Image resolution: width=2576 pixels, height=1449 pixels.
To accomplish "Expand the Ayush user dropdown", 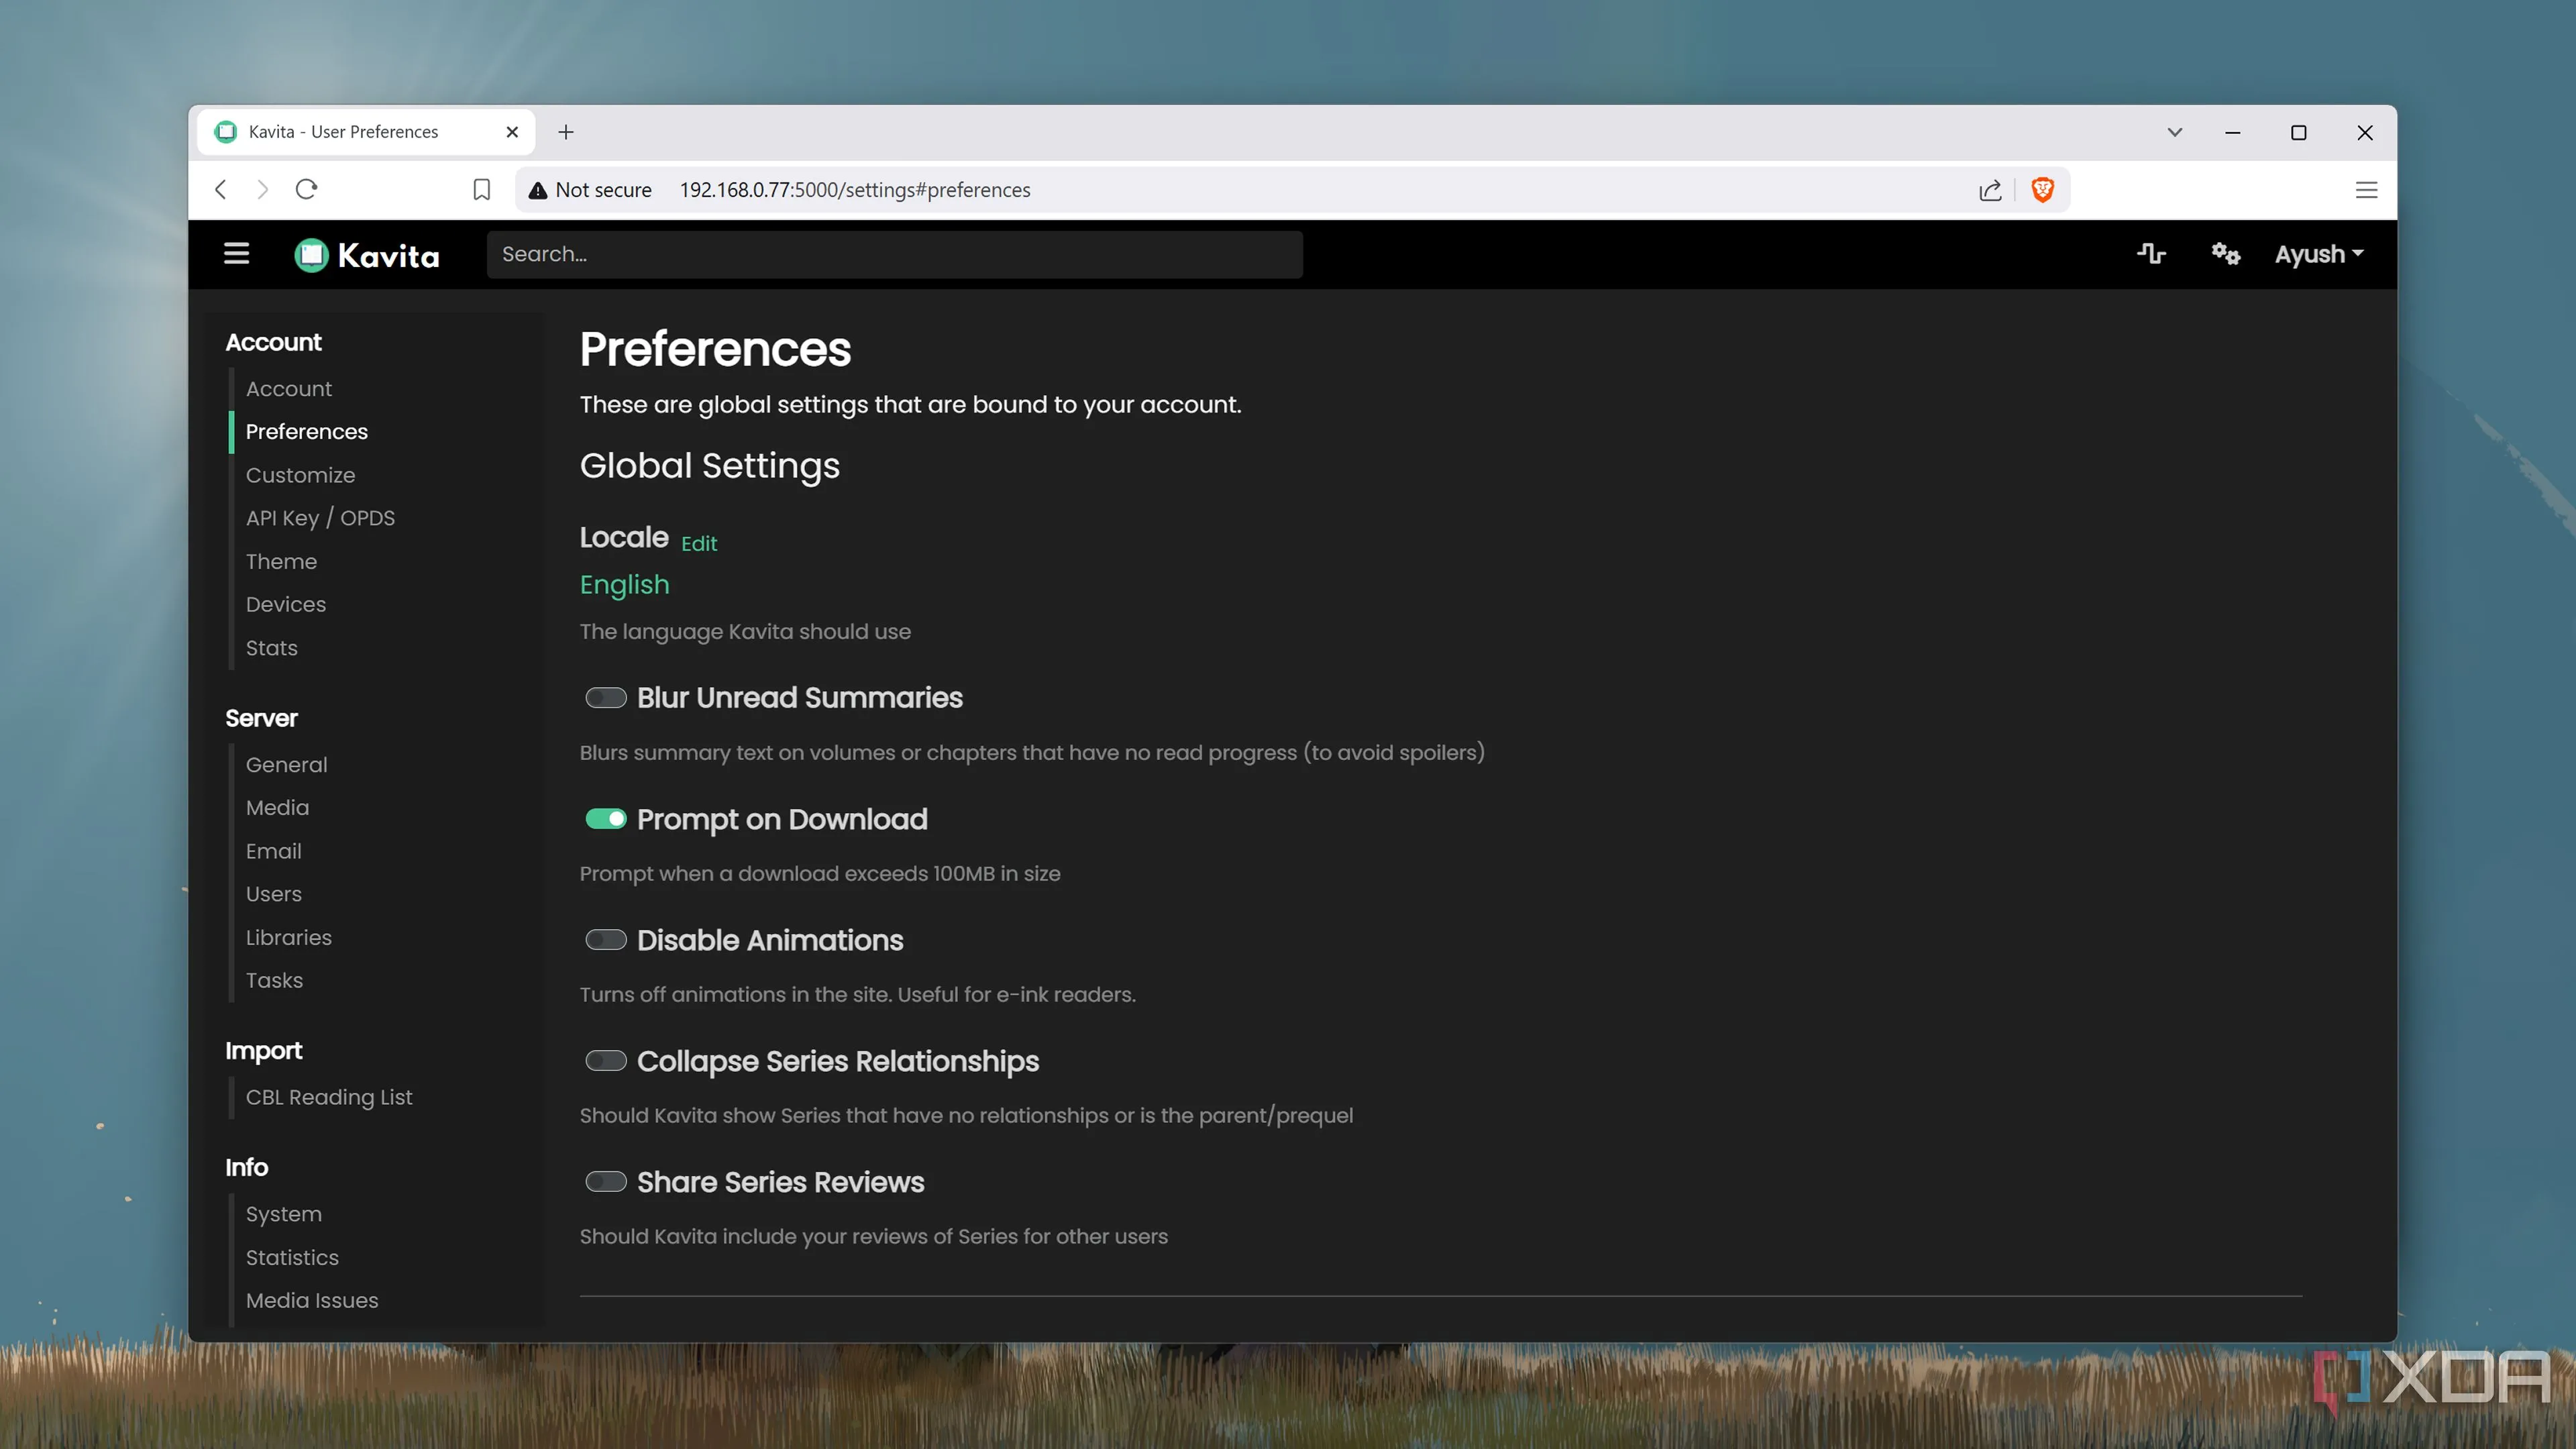I will [x=2319, y=254].
